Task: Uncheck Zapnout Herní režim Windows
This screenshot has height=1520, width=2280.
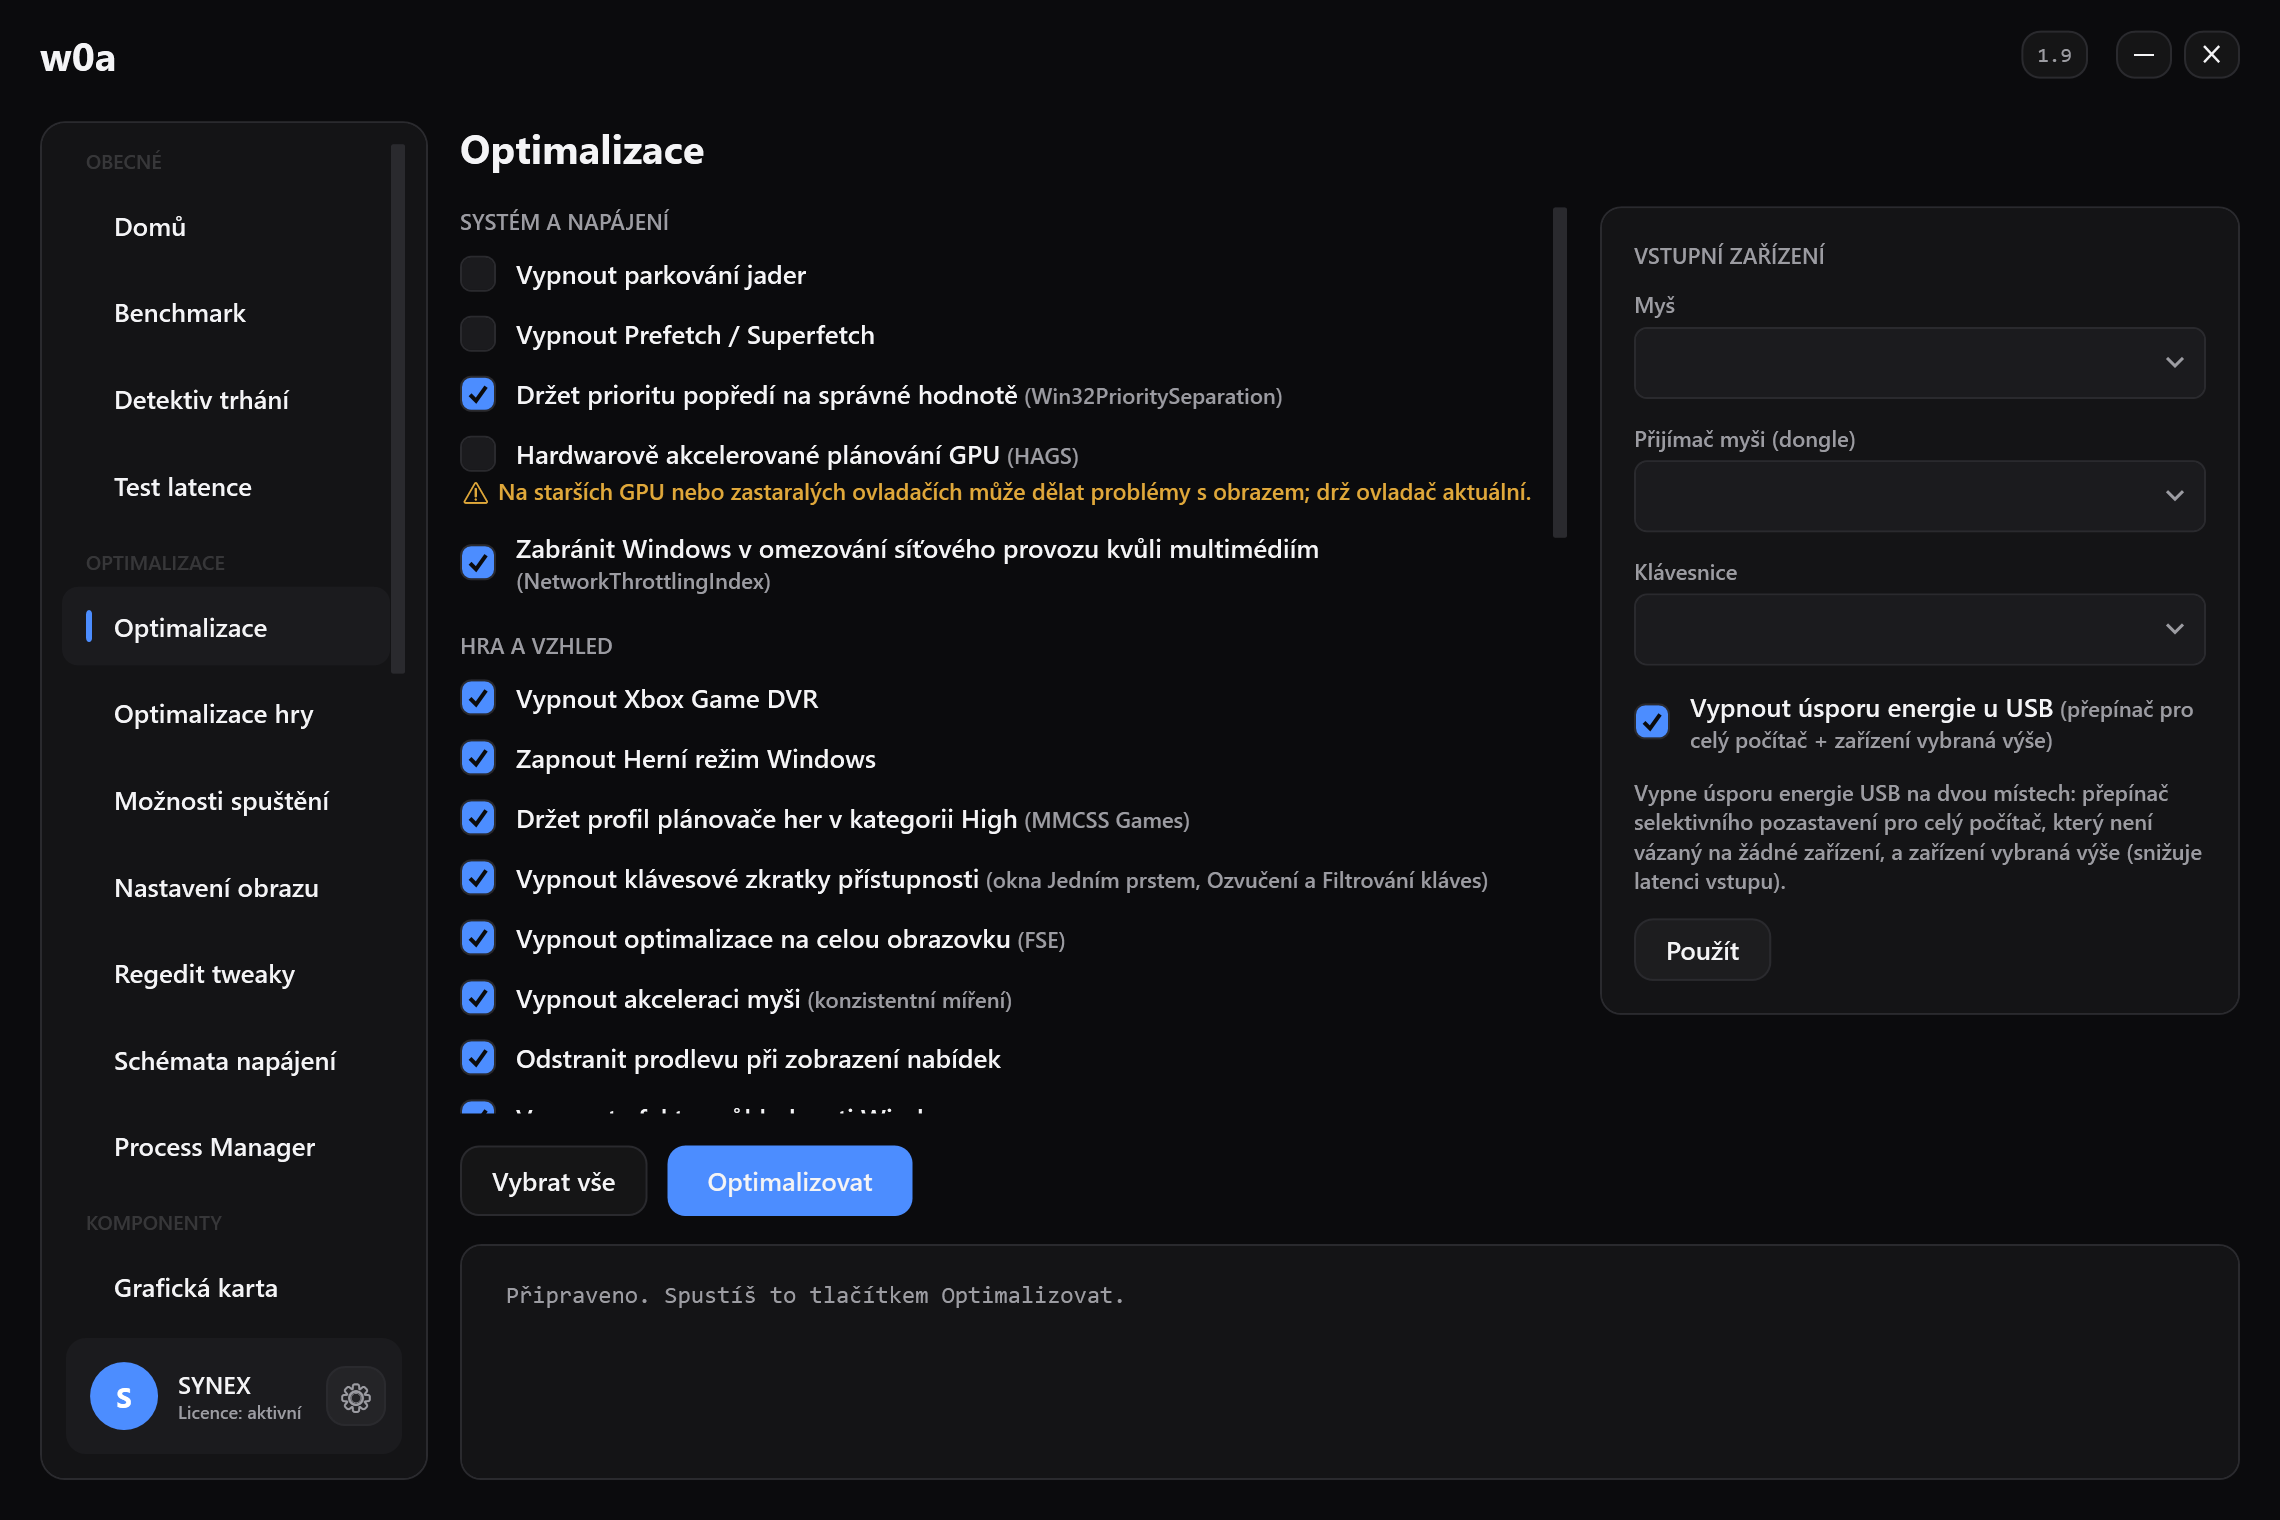Action: [478, 758]
